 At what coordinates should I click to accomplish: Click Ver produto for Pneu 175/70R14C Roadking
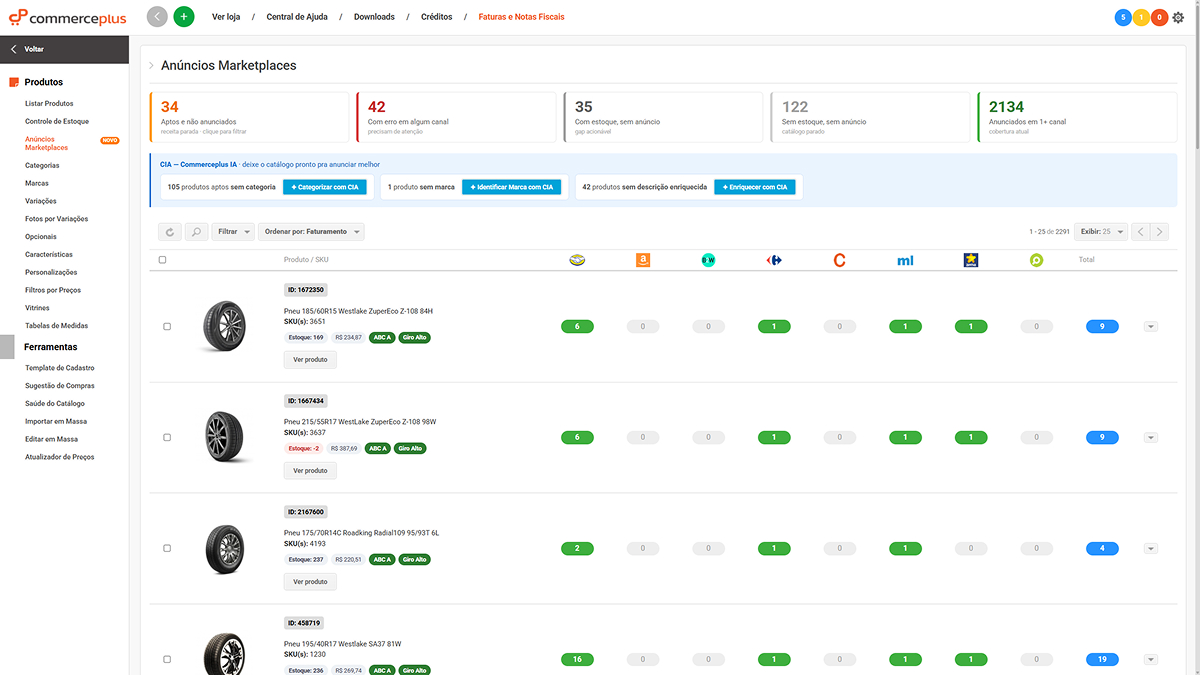coord(310,582)
